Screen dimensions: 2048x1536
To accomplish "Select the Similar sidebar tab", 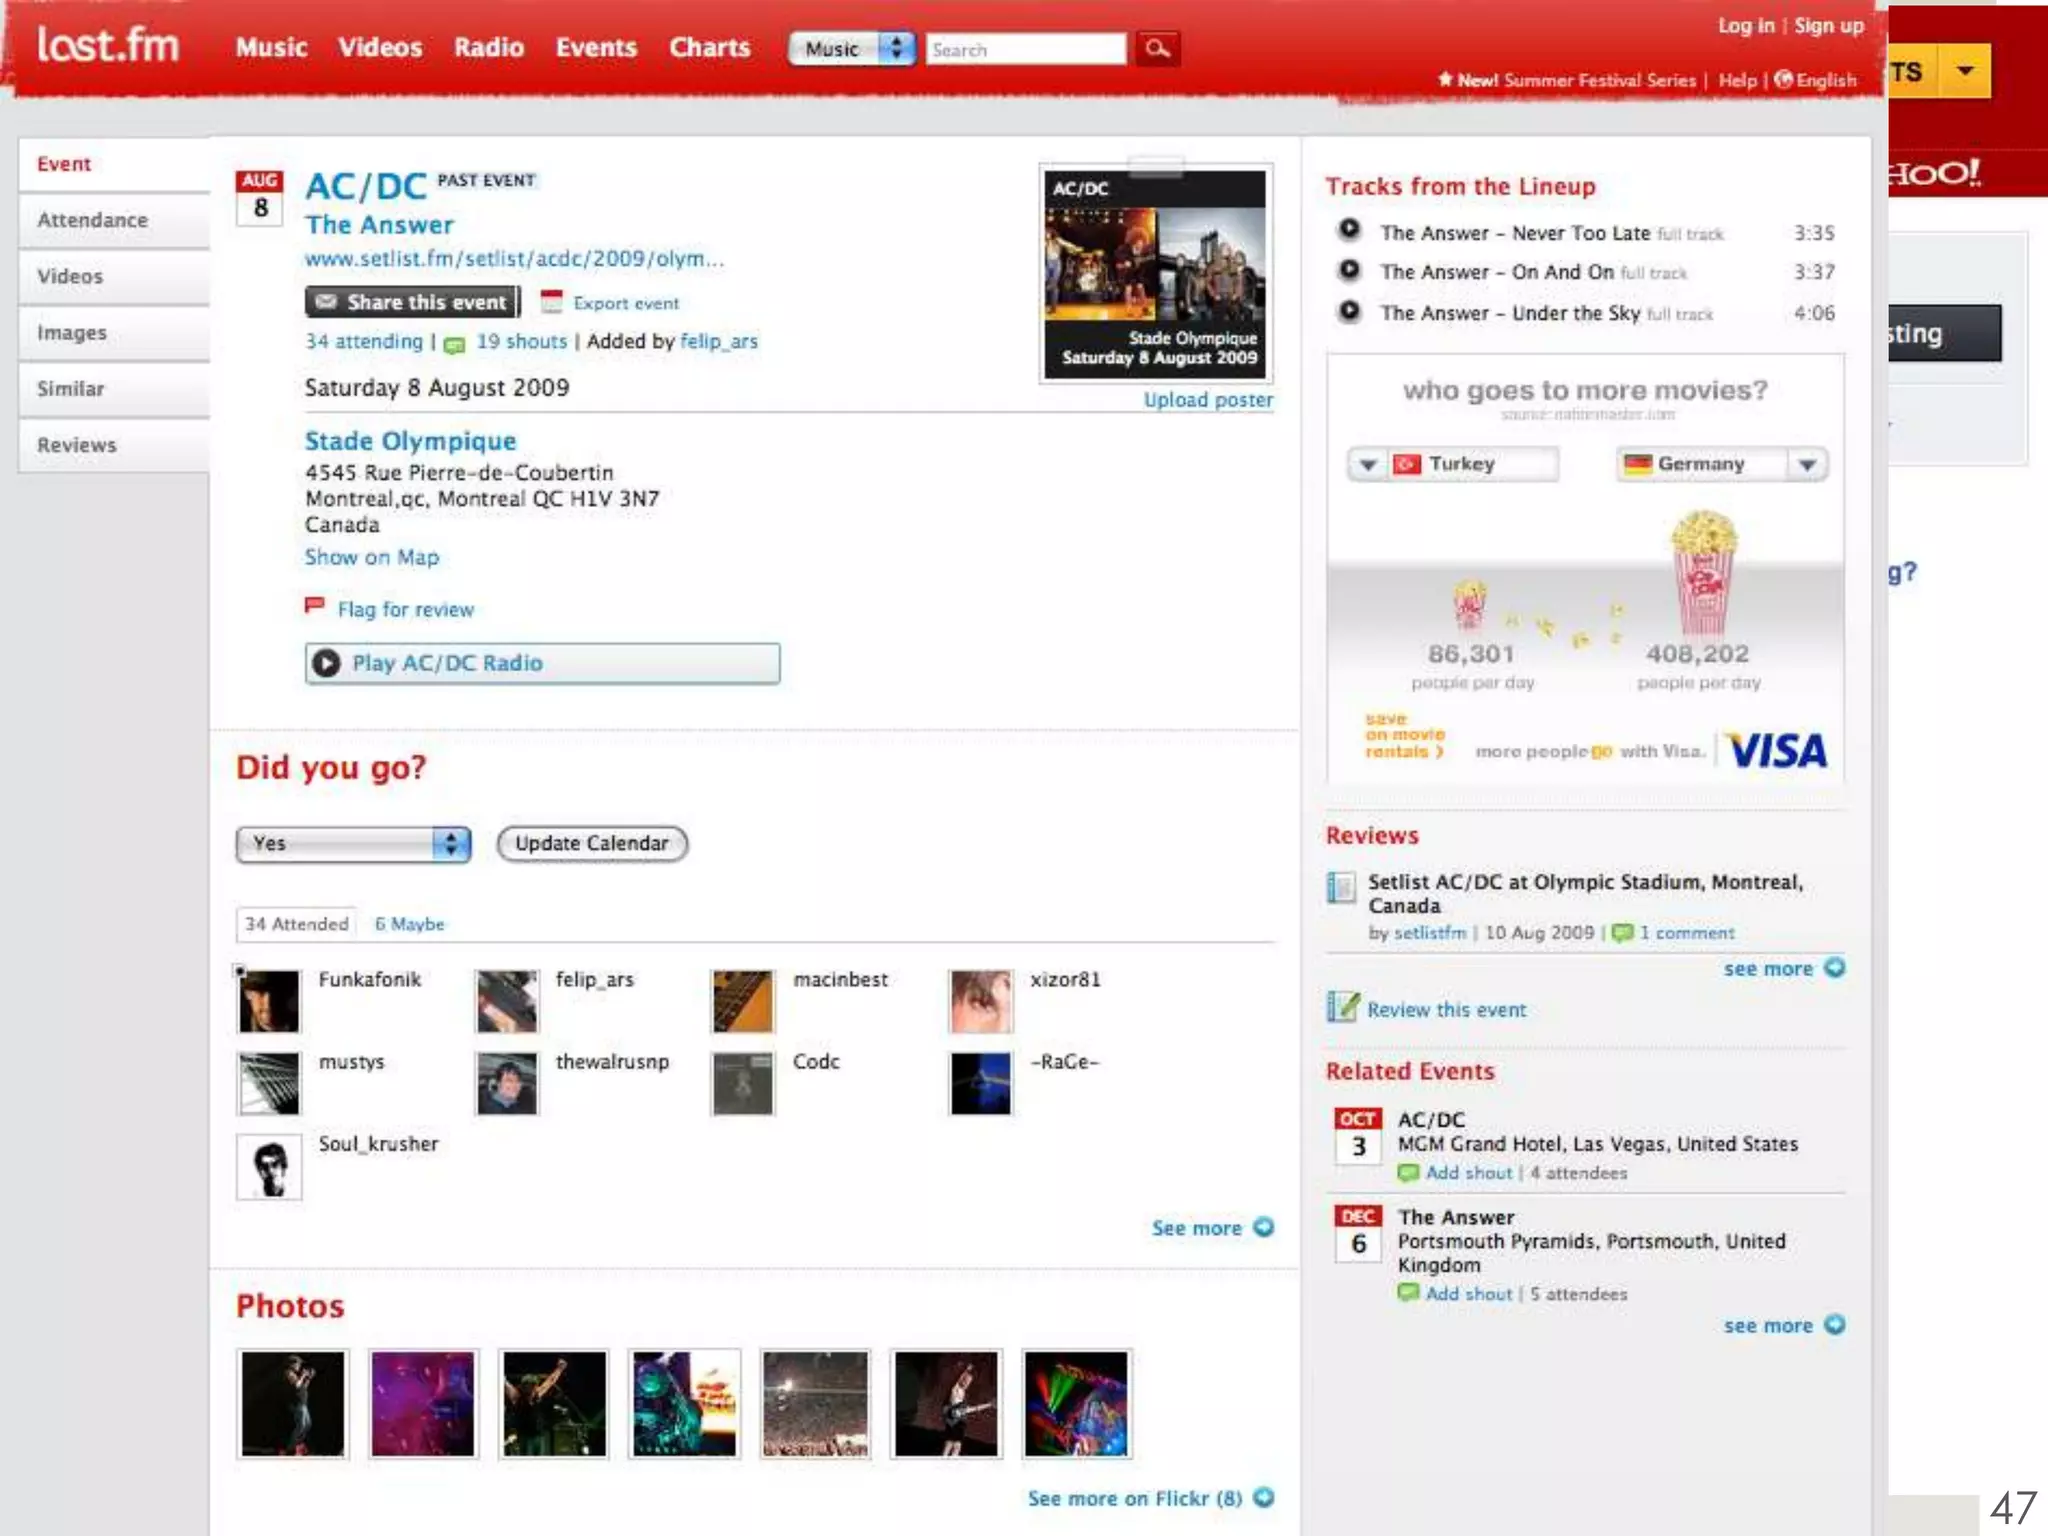I will coord(114,389).
